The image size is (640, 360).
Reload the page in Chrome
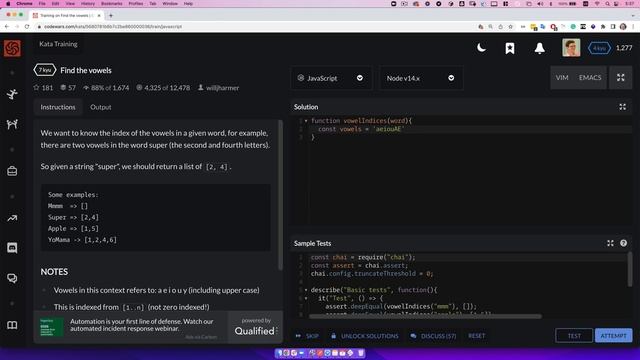[27, 27]
